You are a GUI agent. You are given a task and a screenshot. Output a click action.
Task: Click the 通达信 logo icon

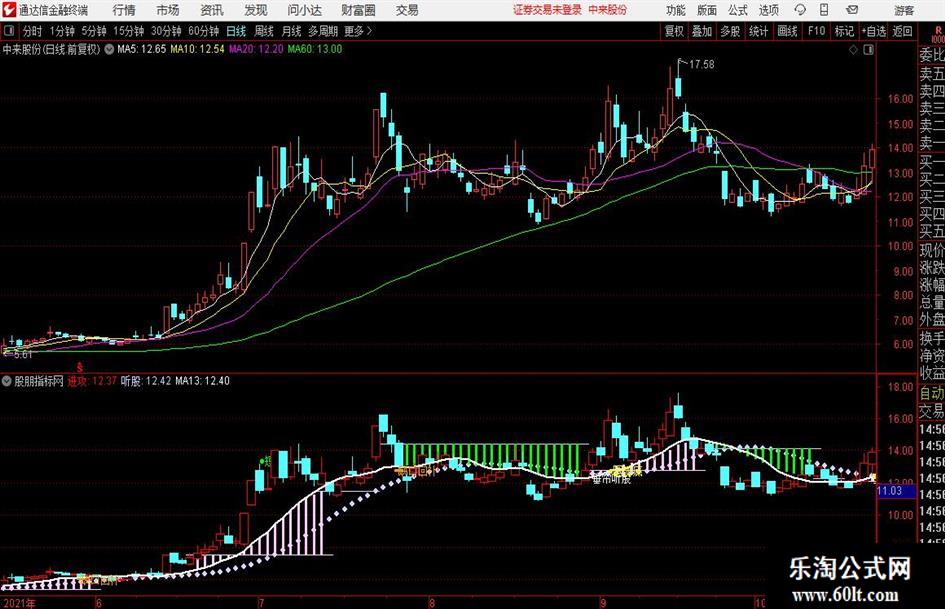[9, 10]
